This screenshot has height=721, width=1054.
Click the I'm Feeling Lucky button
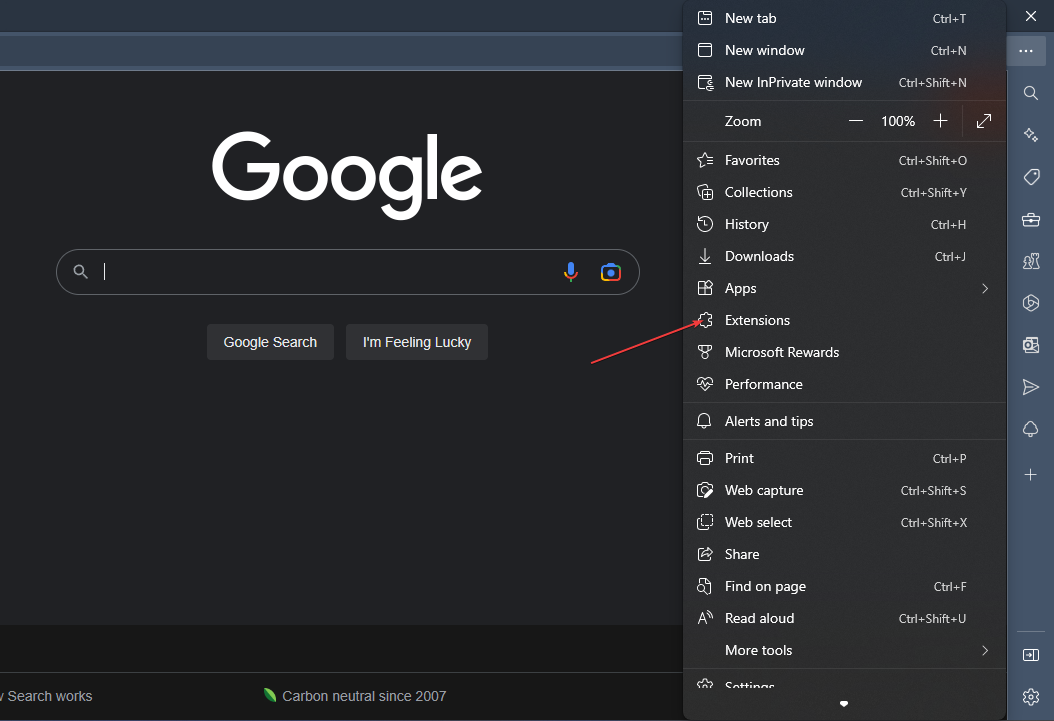pos(416,341)
